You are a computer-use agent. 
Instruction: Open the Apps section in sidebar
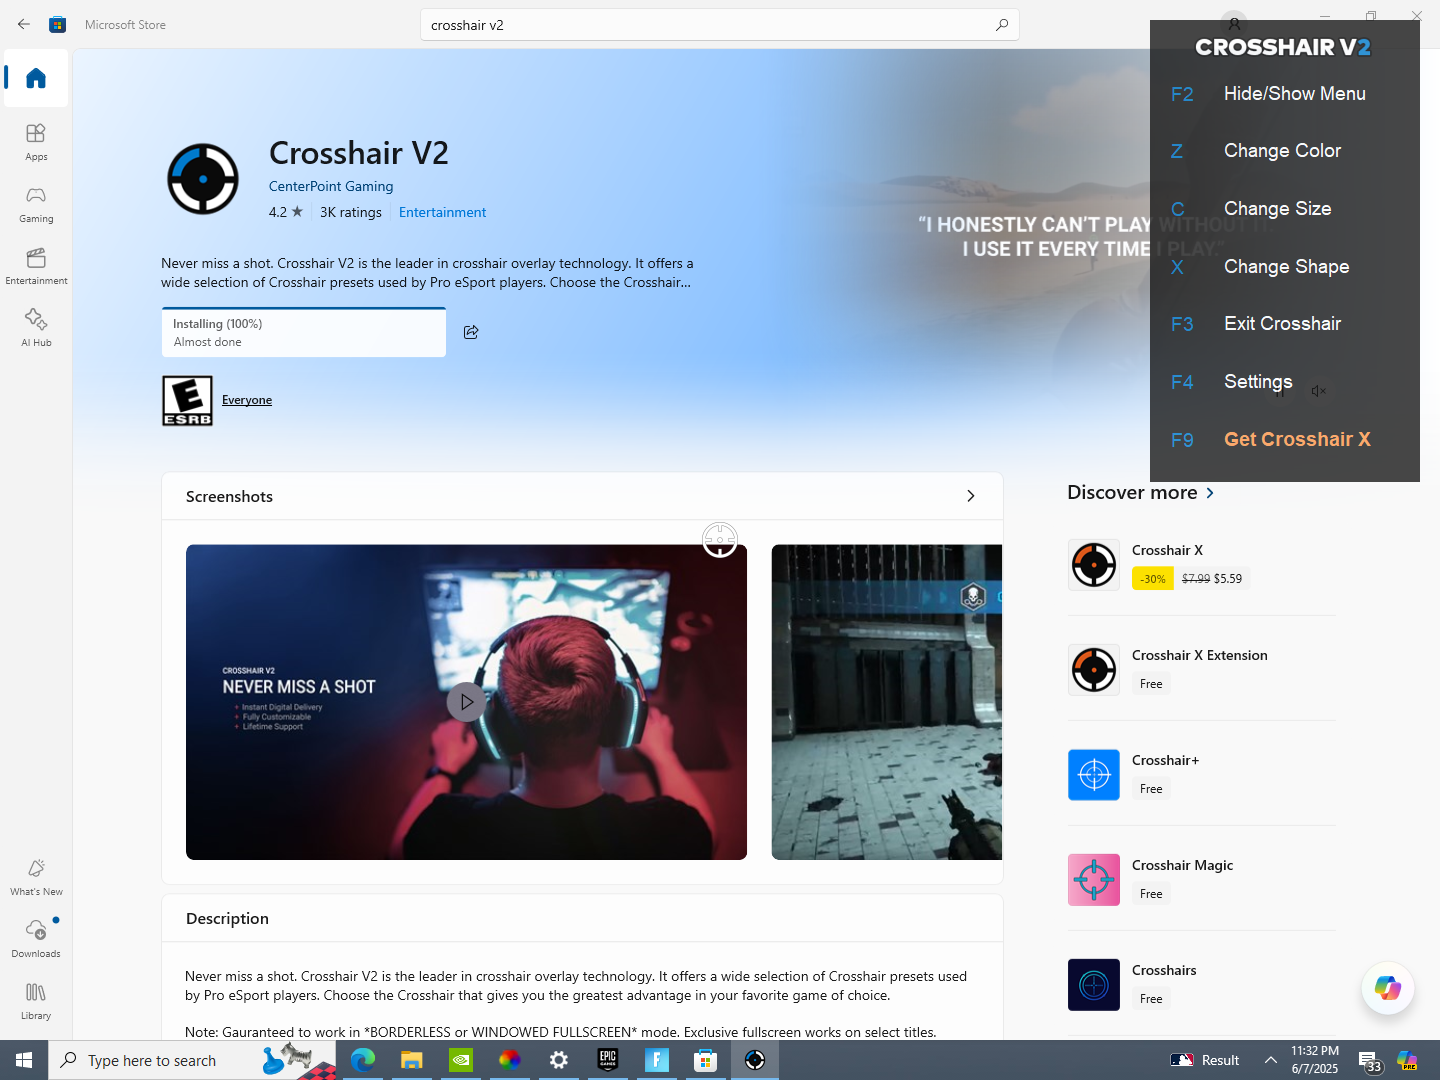click(x=36, y=142)
